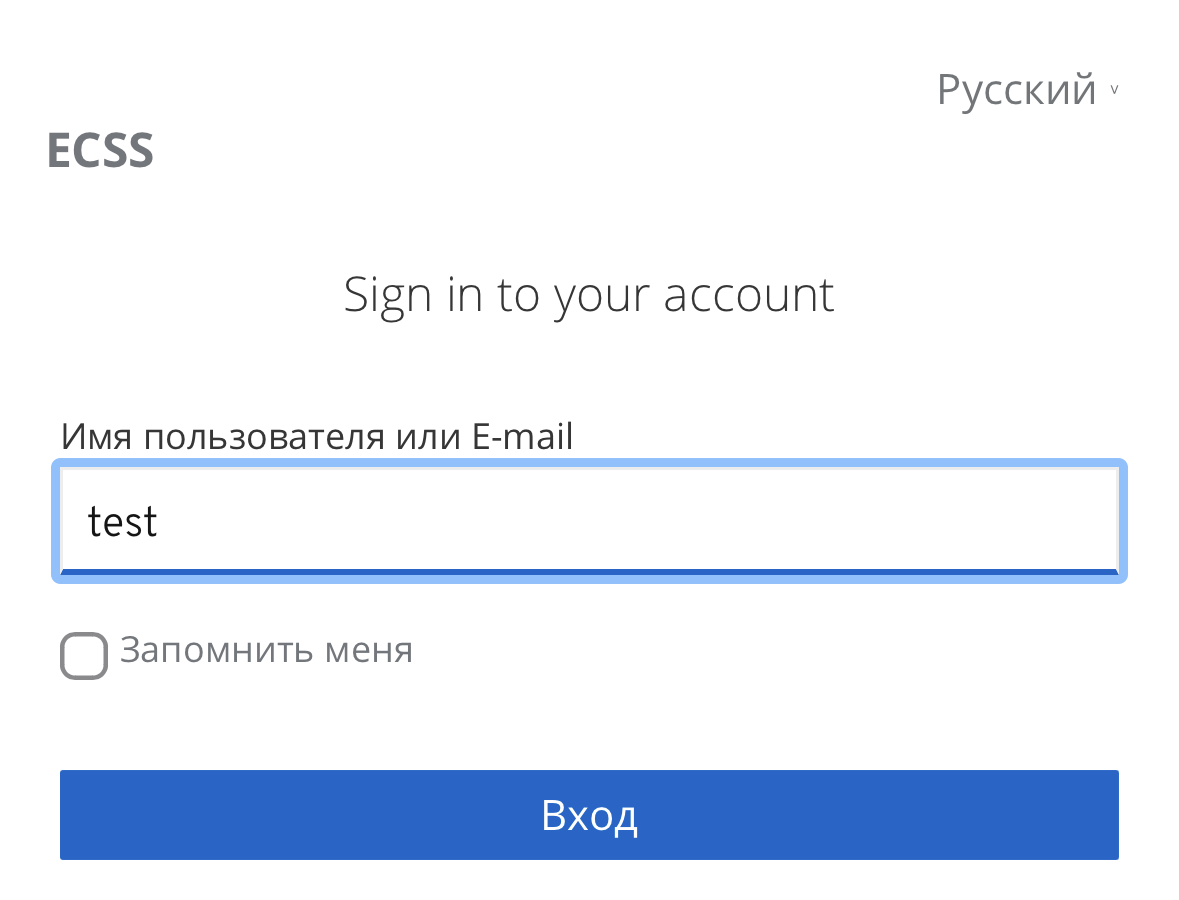Click the language chevron icon
Viewport: 1179px width, 900px height.
[x=1114, y=91]
